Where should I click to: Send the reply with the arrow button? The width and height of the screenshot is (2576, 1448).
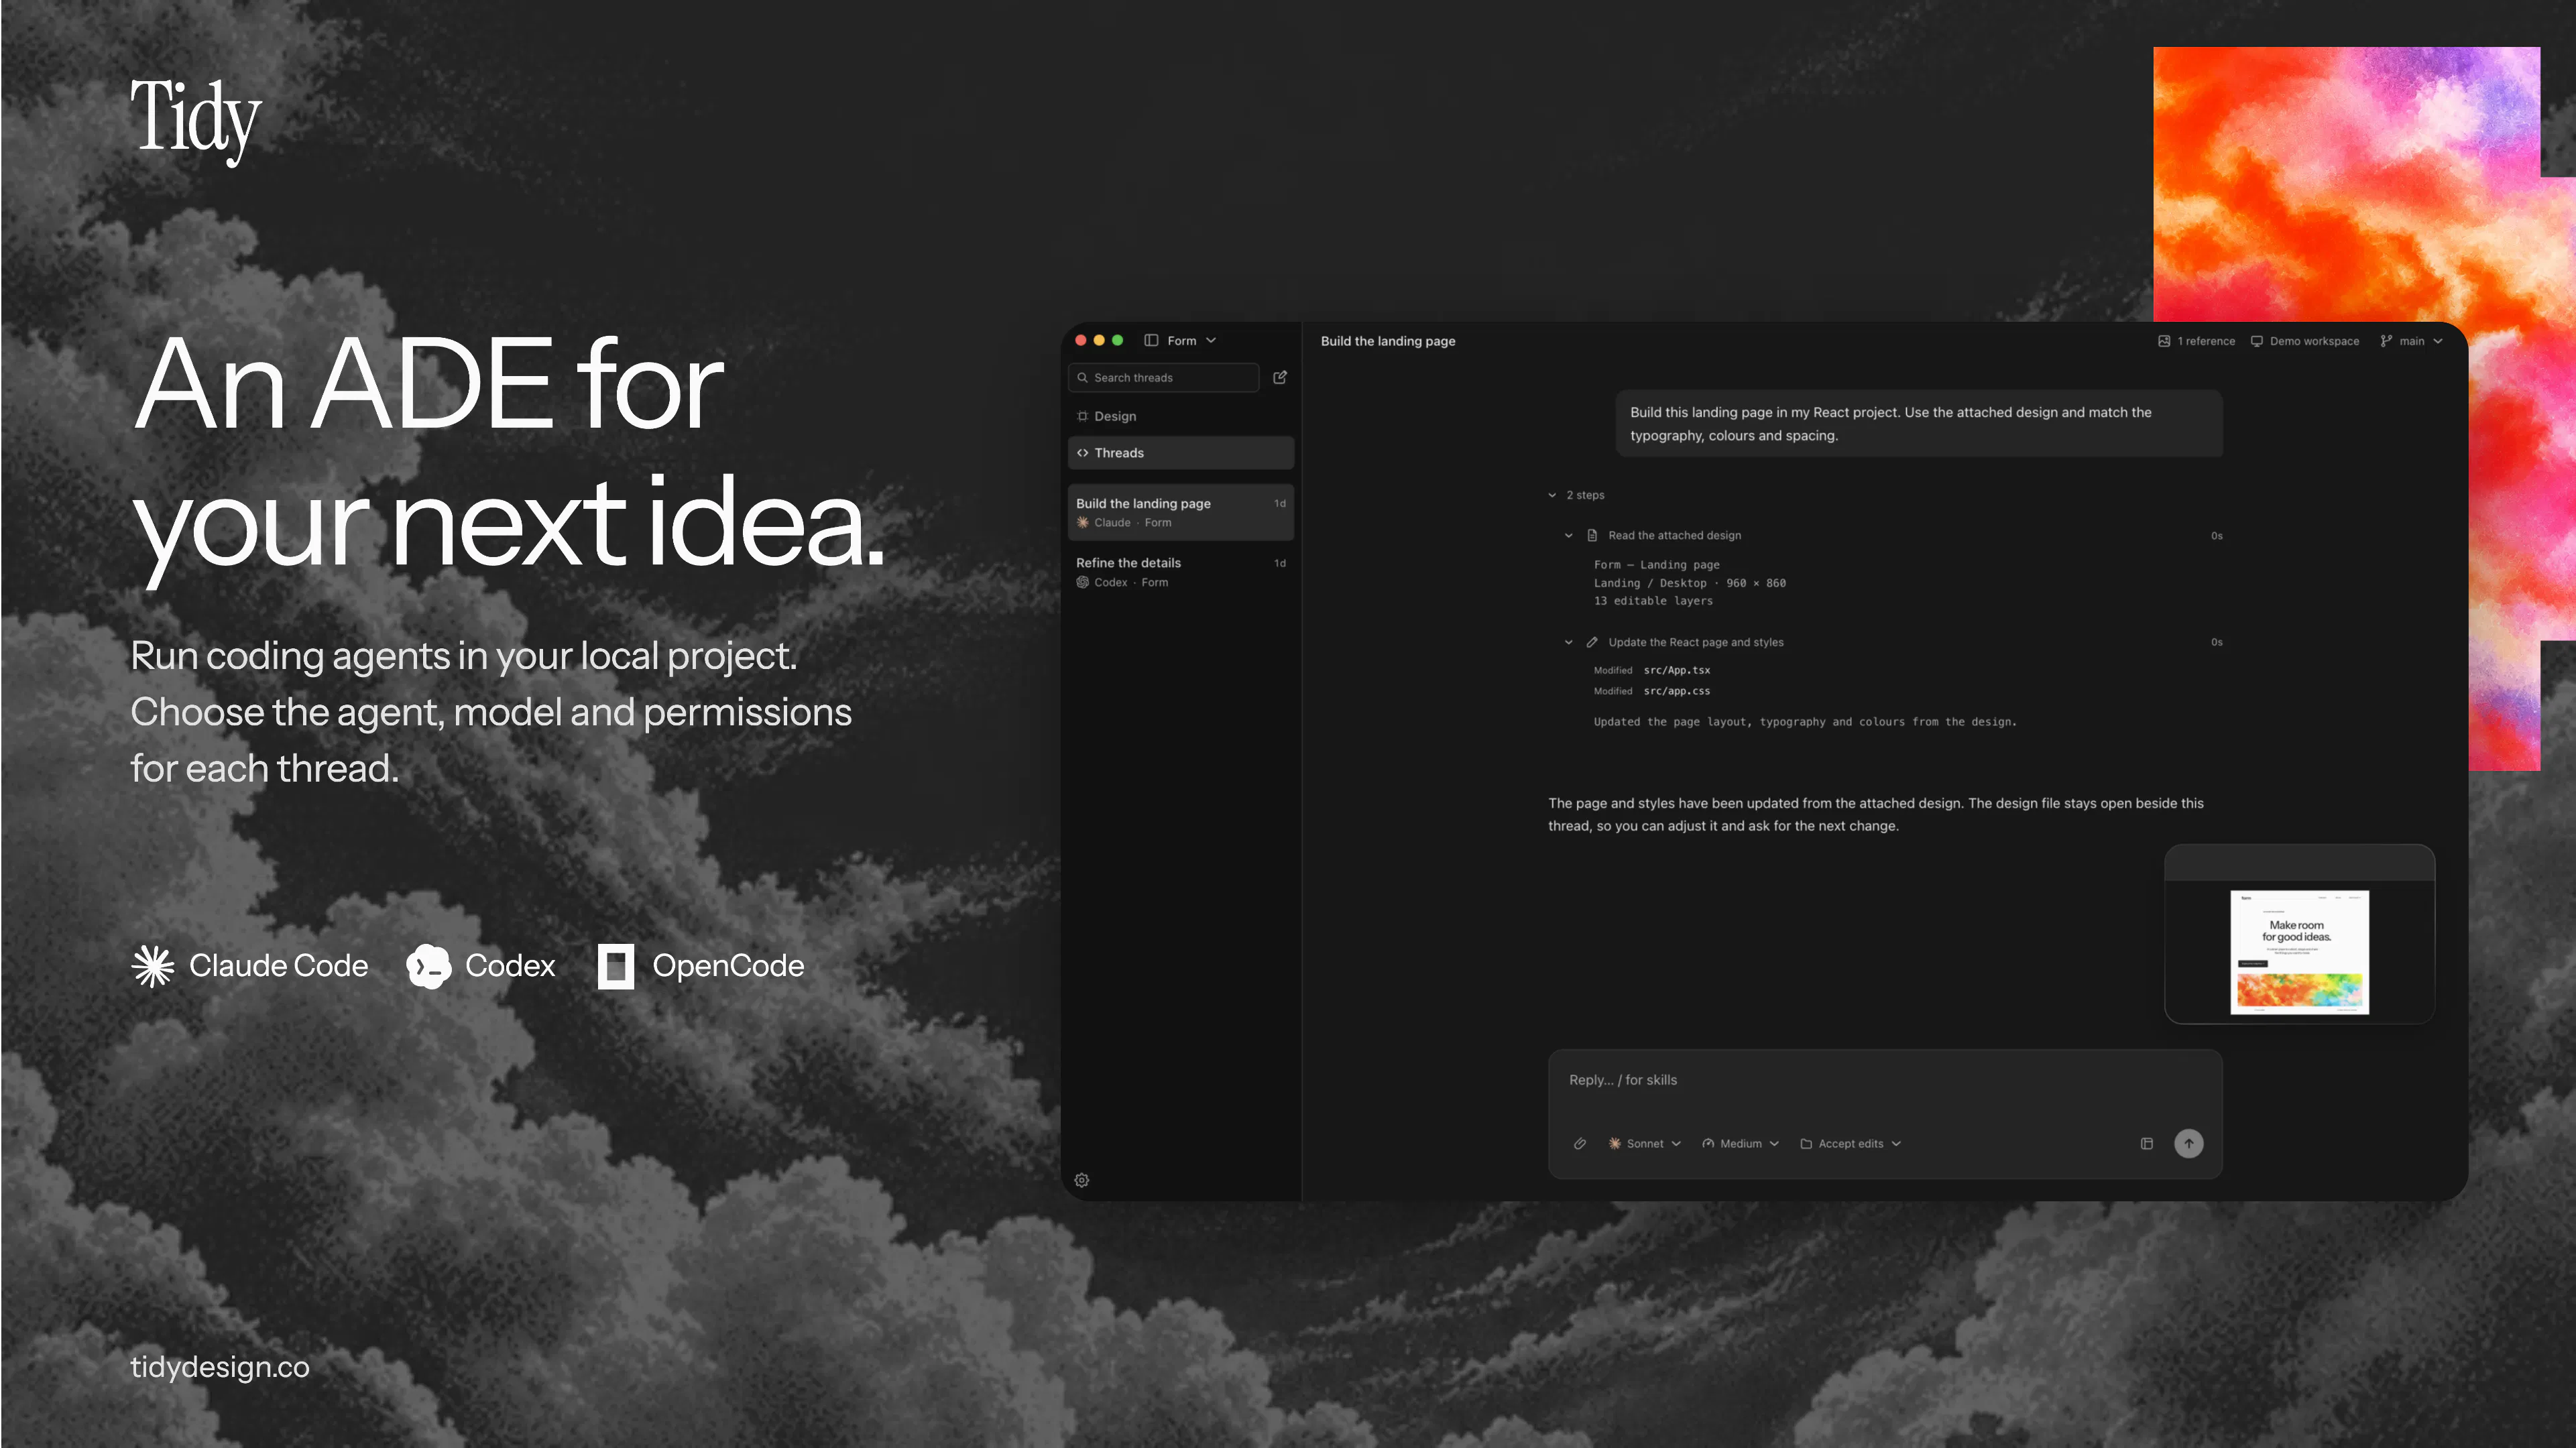pyautogui.click(x=2189, y=1143)
